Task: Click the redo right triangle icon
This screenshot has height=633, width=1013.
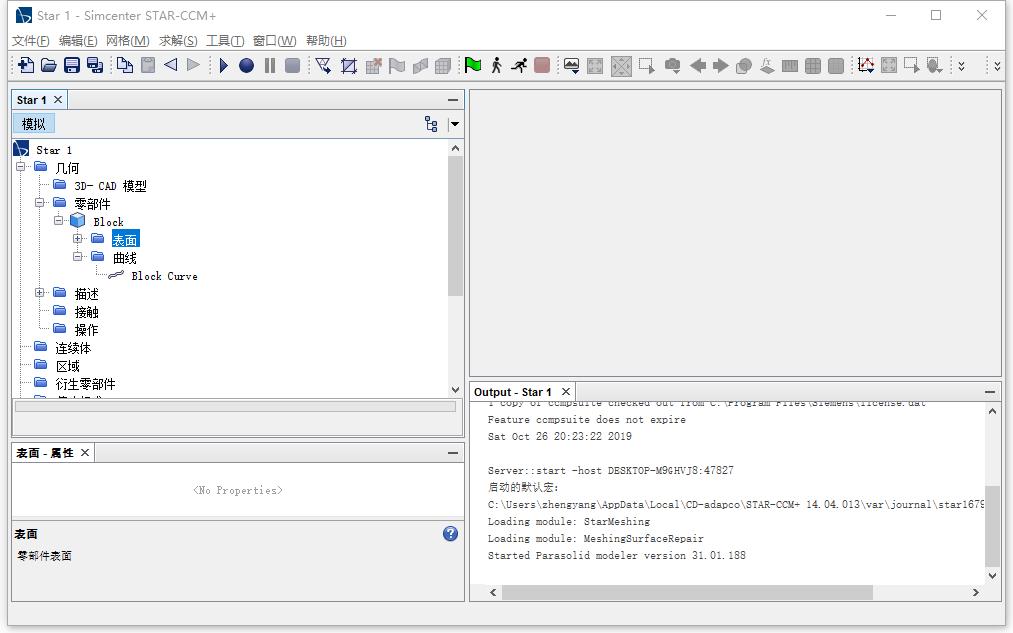Action: [x=193, y=65]
